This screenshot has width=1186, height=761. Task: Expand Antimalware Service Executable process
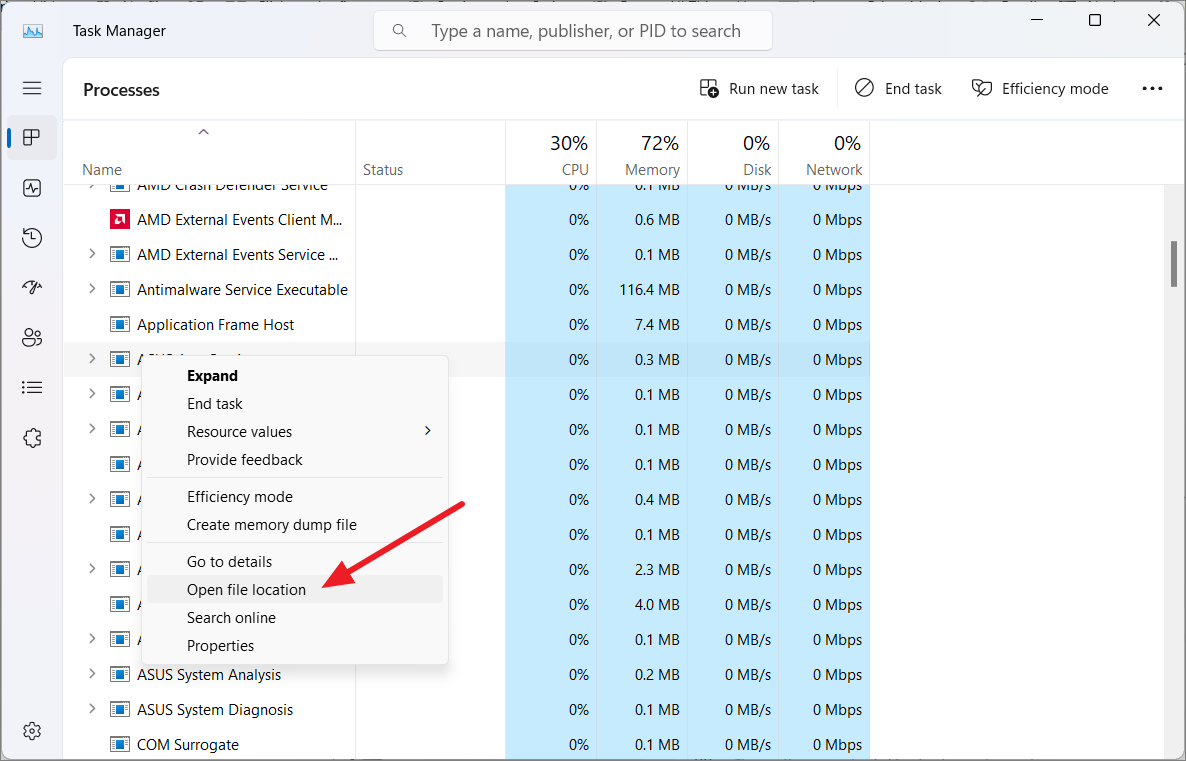click(91, 289)
